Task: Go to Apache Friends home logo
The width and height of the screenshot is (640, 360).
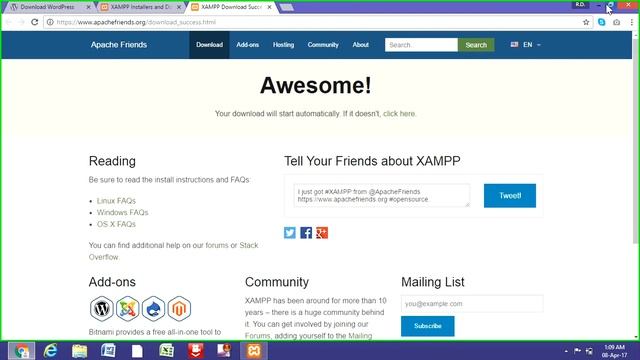Action: [x=119, y=45]
